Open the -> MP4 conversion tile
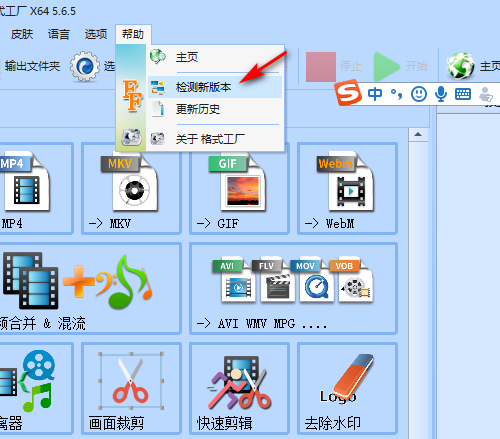 click(x=36, y=188)
